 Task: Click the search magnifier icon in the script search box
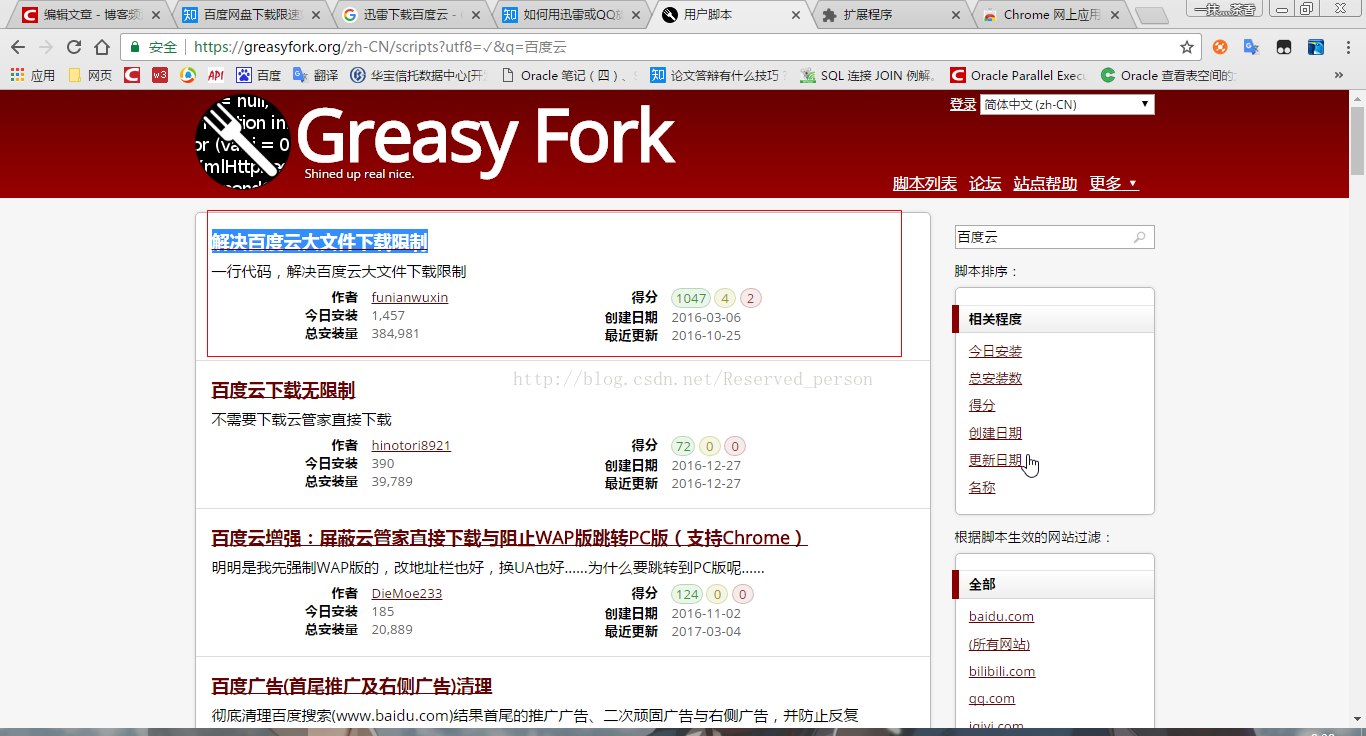(x=1140, y=238)
